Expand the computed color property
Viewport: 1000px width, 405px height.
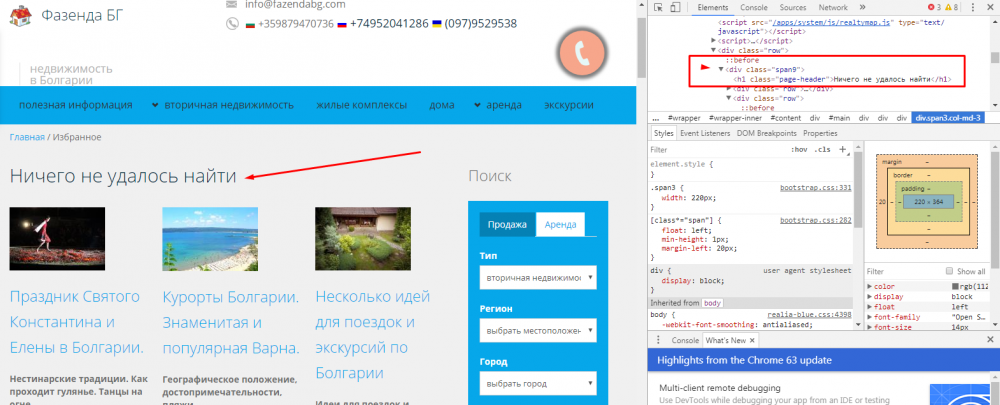870,287
